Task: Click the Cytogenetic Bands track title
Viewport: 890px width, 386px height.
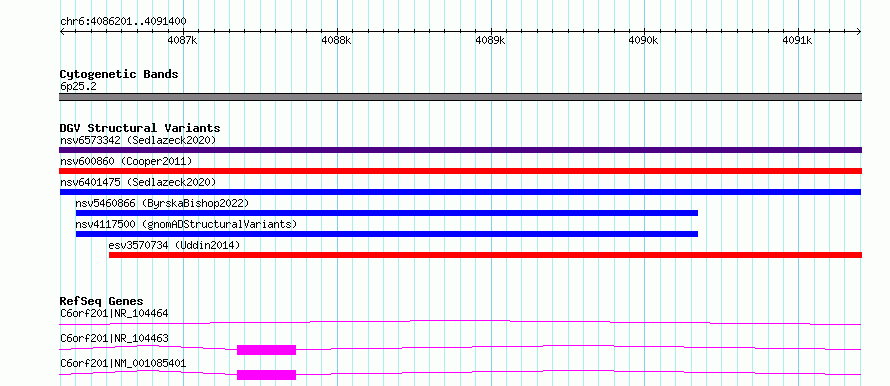Action: tap(119, 74)
